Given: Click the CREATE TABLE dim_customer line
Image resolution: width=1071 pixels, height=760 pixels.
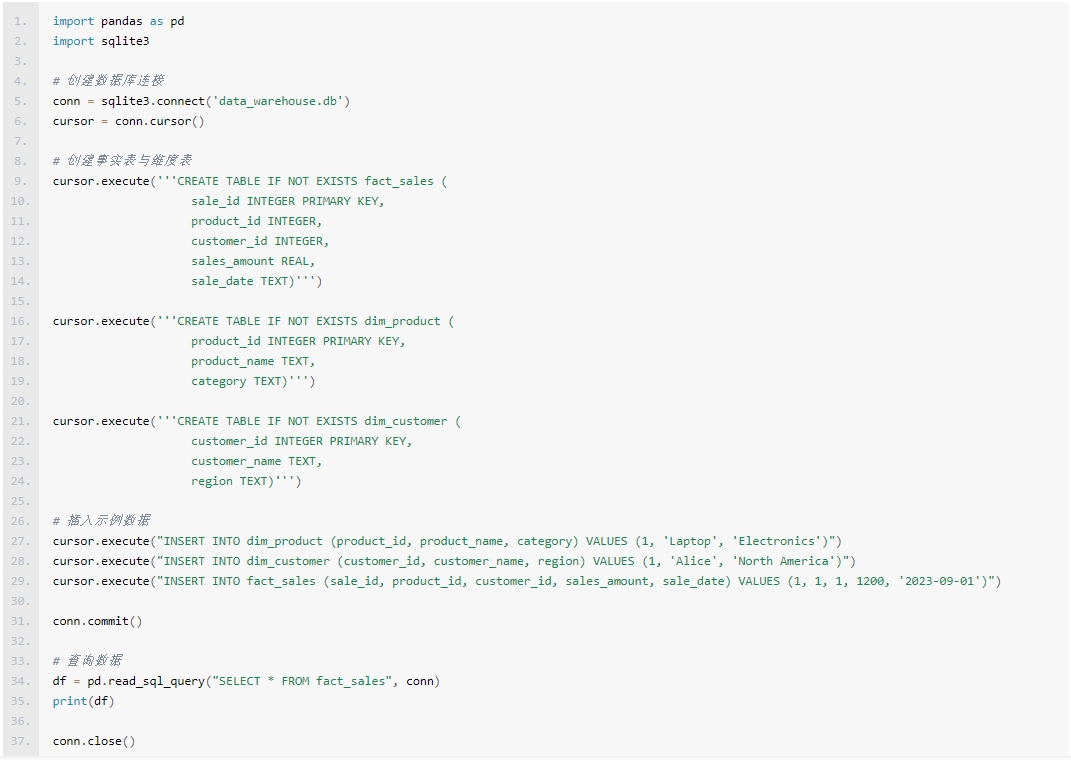Looking at the screenshot, I should [x=257, y=421].
